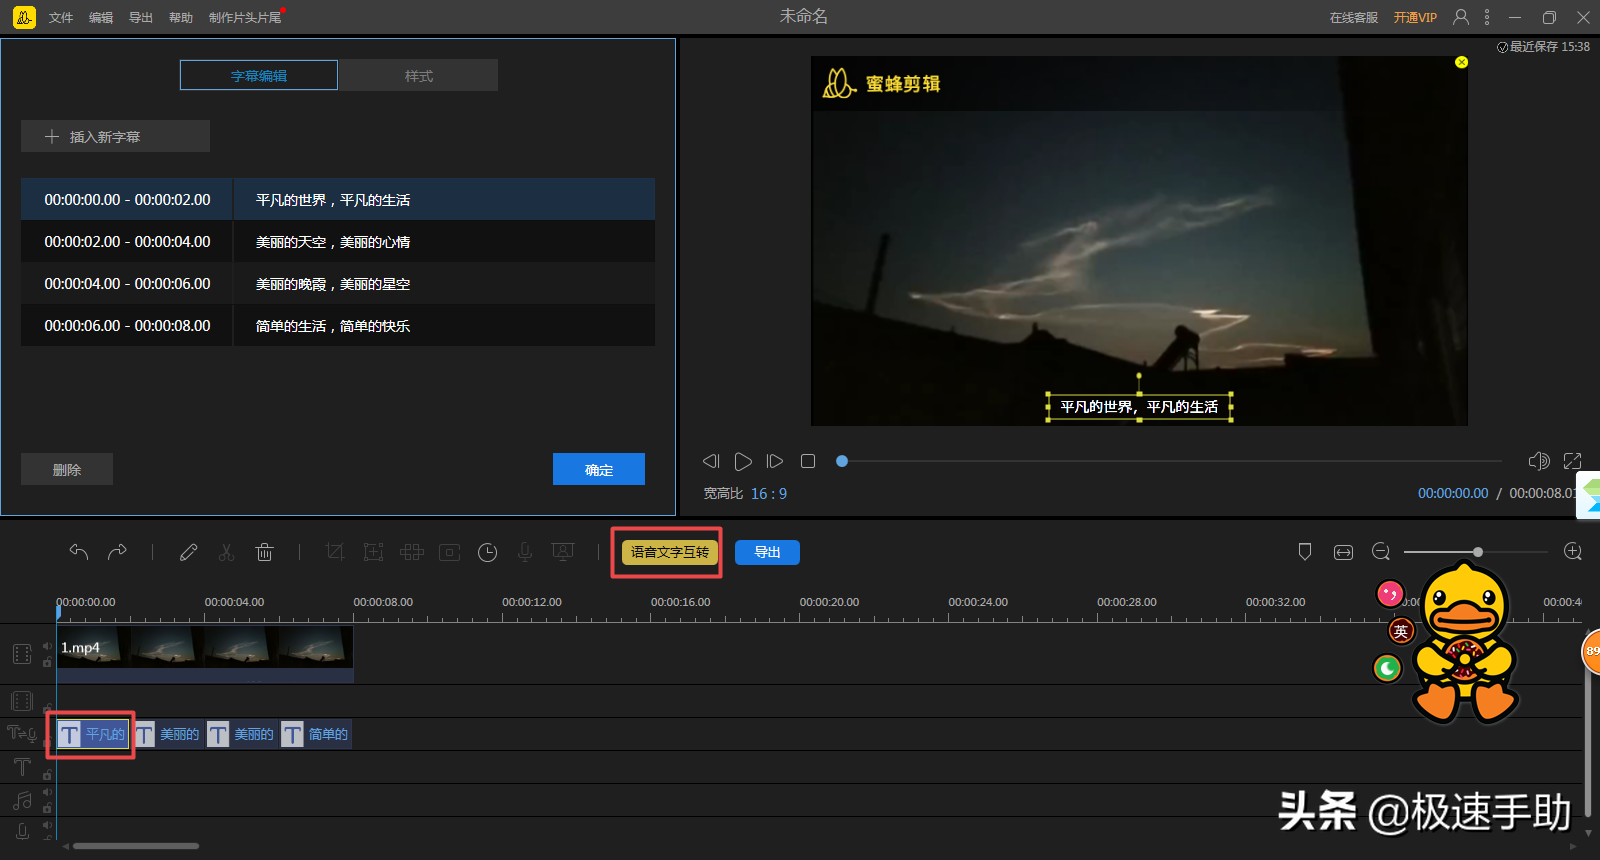Image resolution: width=1600 pixels, height=860 pixels.
Task: Stop the video playback
Action: [808, 461]
